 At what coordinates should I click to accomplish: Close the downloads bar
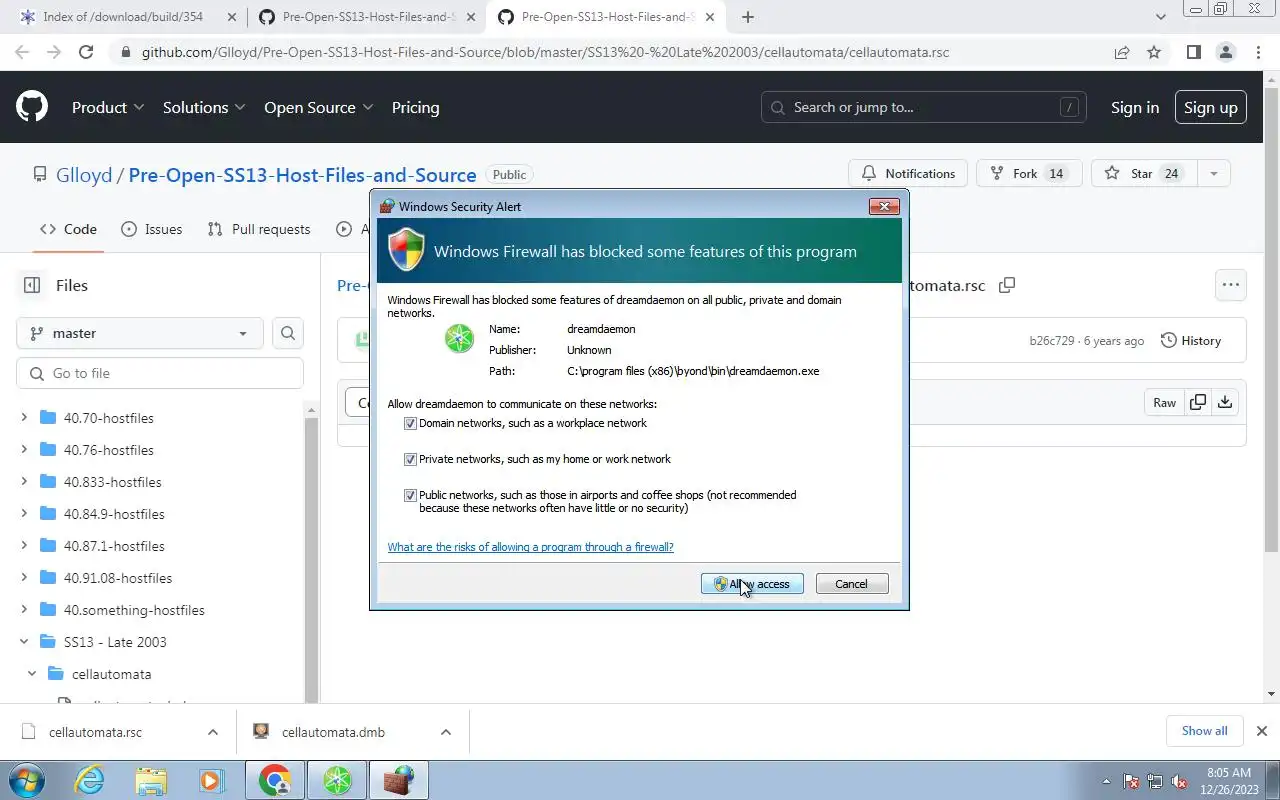(x=1261, y=731)
